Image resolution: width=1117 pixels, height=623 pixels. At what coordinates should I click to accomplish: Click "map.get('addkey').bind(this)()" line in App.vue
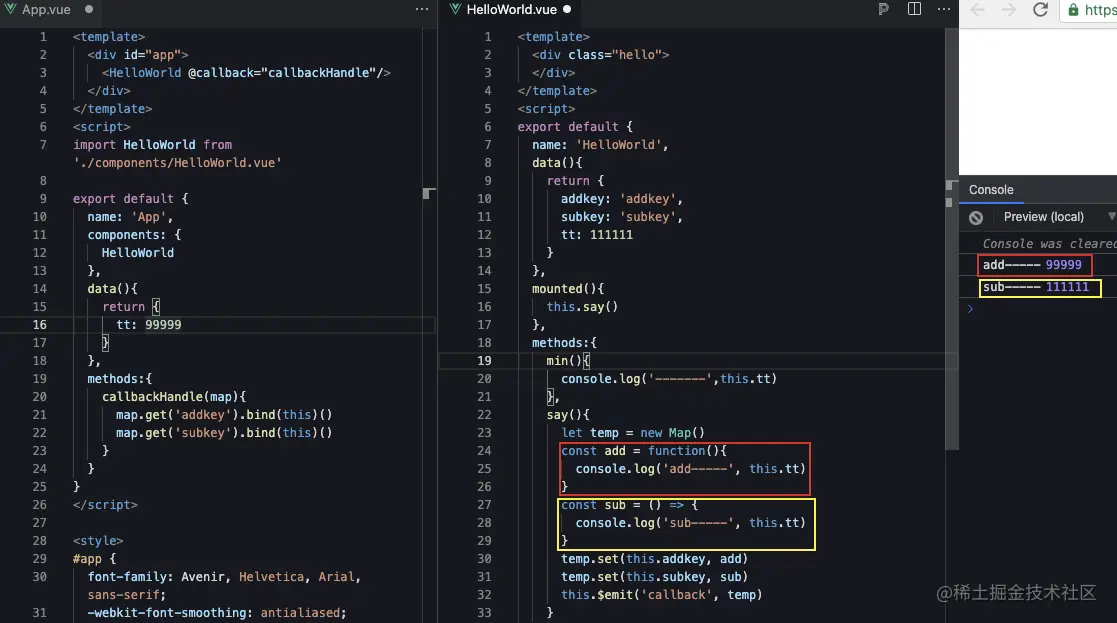[224, 414]
